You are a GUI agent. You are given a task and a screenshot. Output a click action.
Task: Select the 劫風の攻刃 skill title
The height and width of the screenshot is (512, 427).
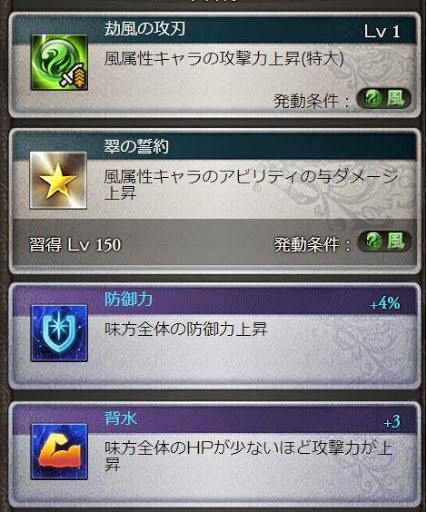145,28
